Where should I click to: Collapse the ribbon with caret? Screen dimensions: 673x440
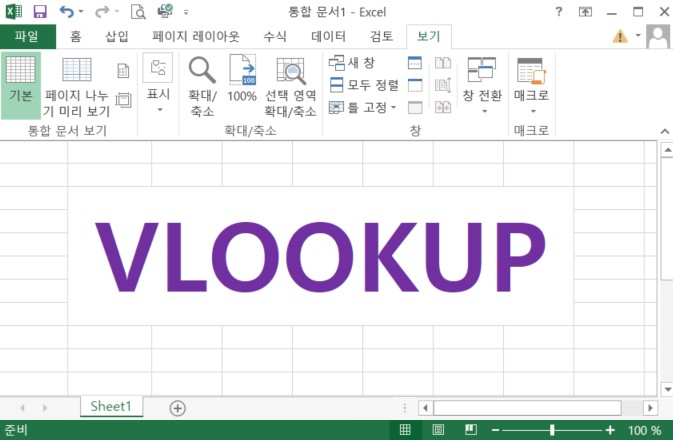click(x=665, y=131)
